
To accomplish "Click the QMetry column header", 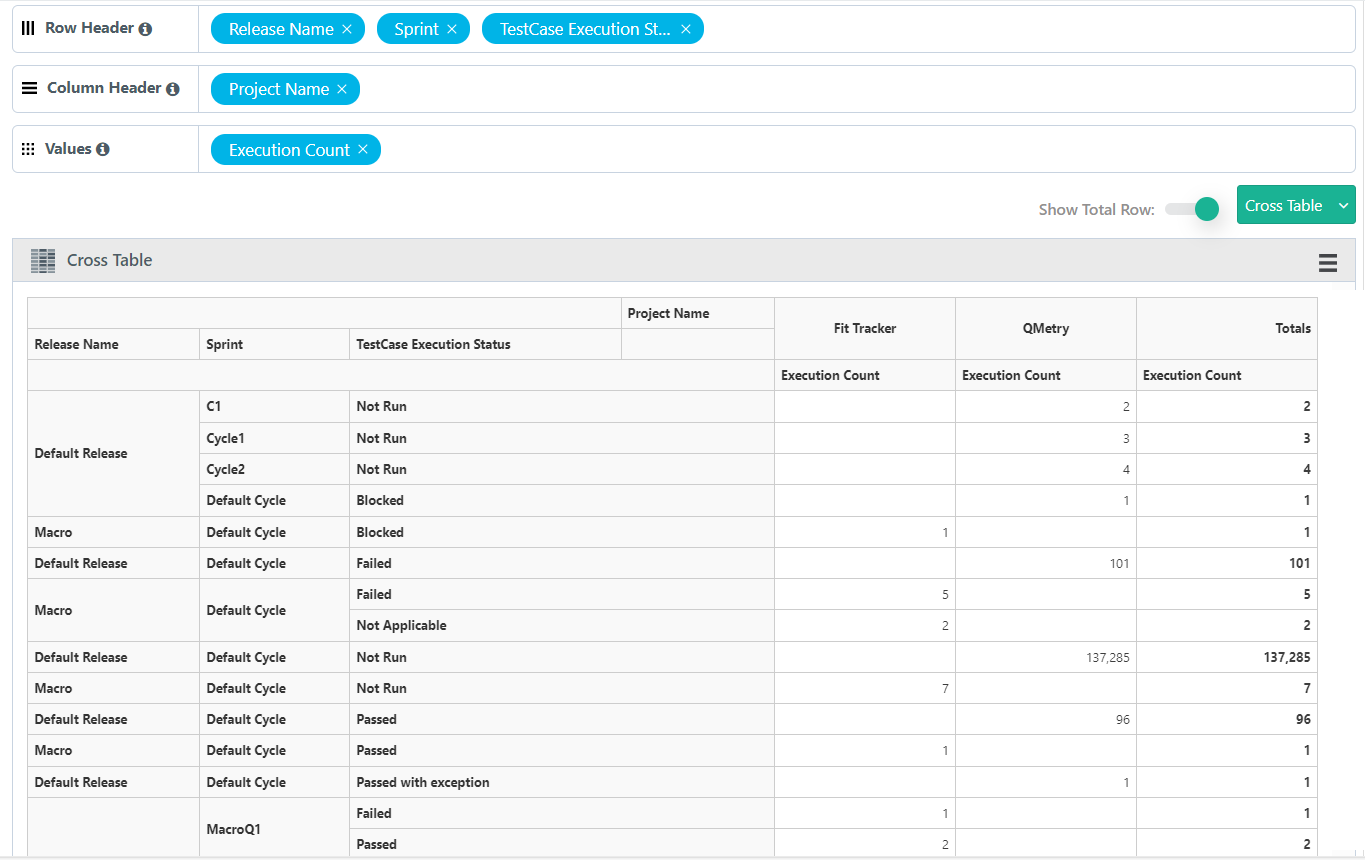I will coord(1046,328).
